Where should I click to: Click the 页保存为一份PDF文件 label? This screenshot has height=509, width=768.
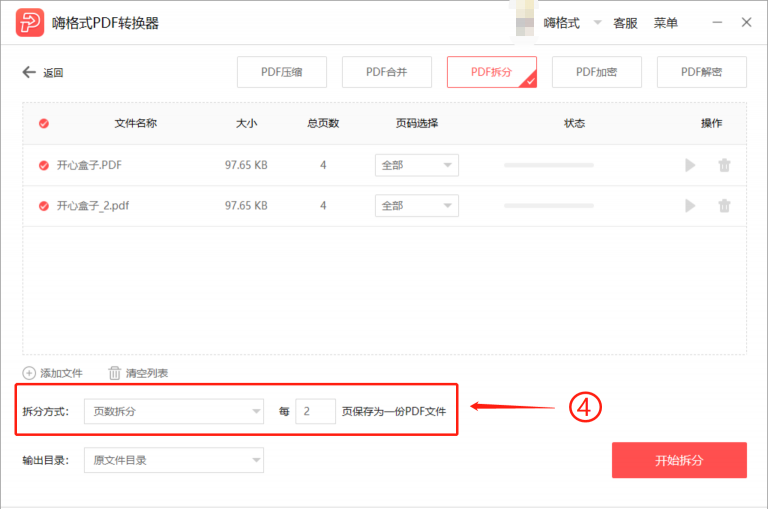pyautogui.click(x=394, y=412)
